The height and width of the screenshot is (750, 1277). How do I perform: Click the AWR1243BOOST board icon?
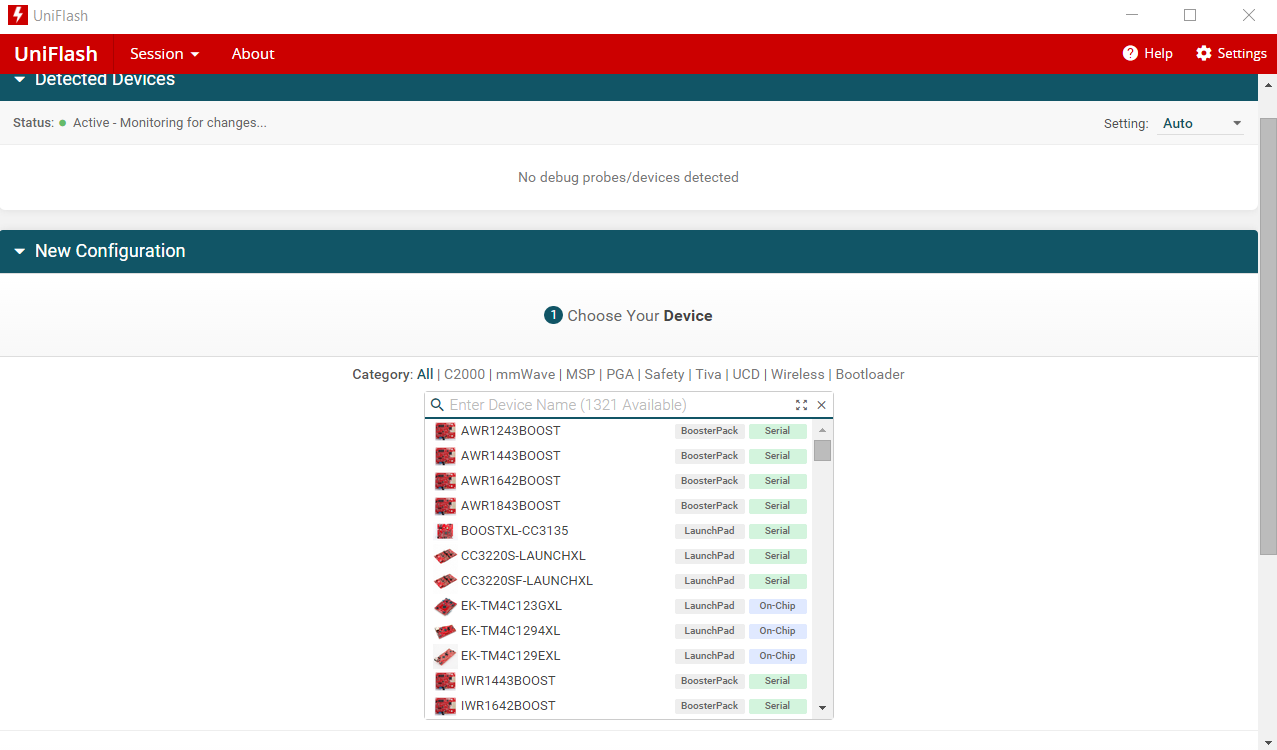(445, 431)
